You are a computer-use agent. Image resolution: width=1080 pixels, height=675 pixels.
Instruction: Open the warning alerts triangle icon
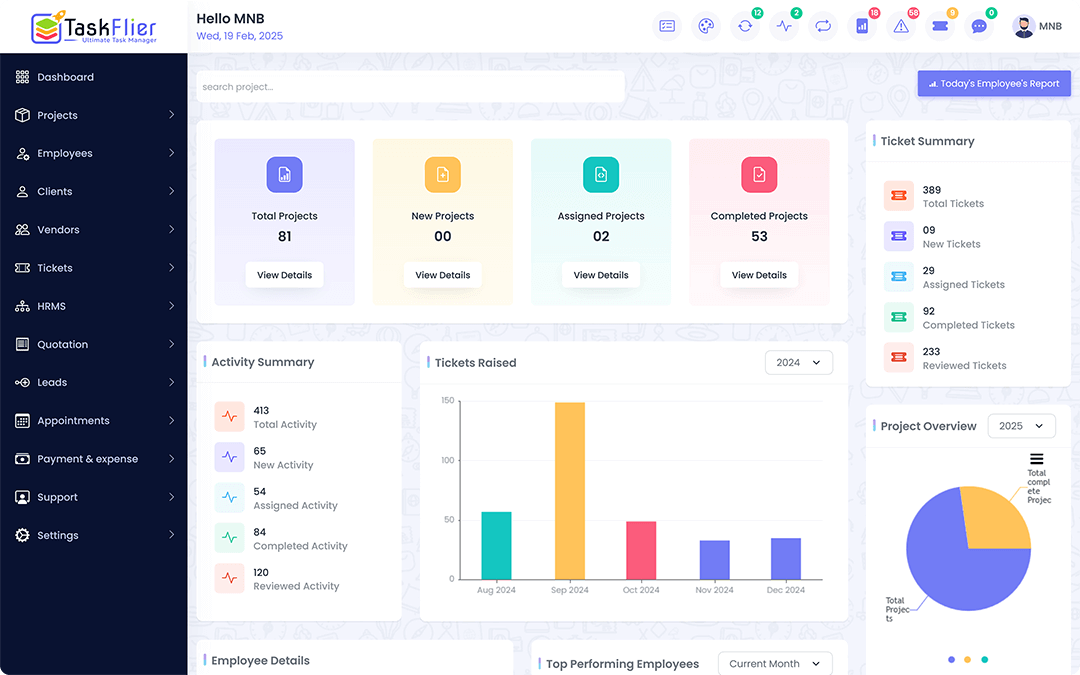click(x=901, y=27)
